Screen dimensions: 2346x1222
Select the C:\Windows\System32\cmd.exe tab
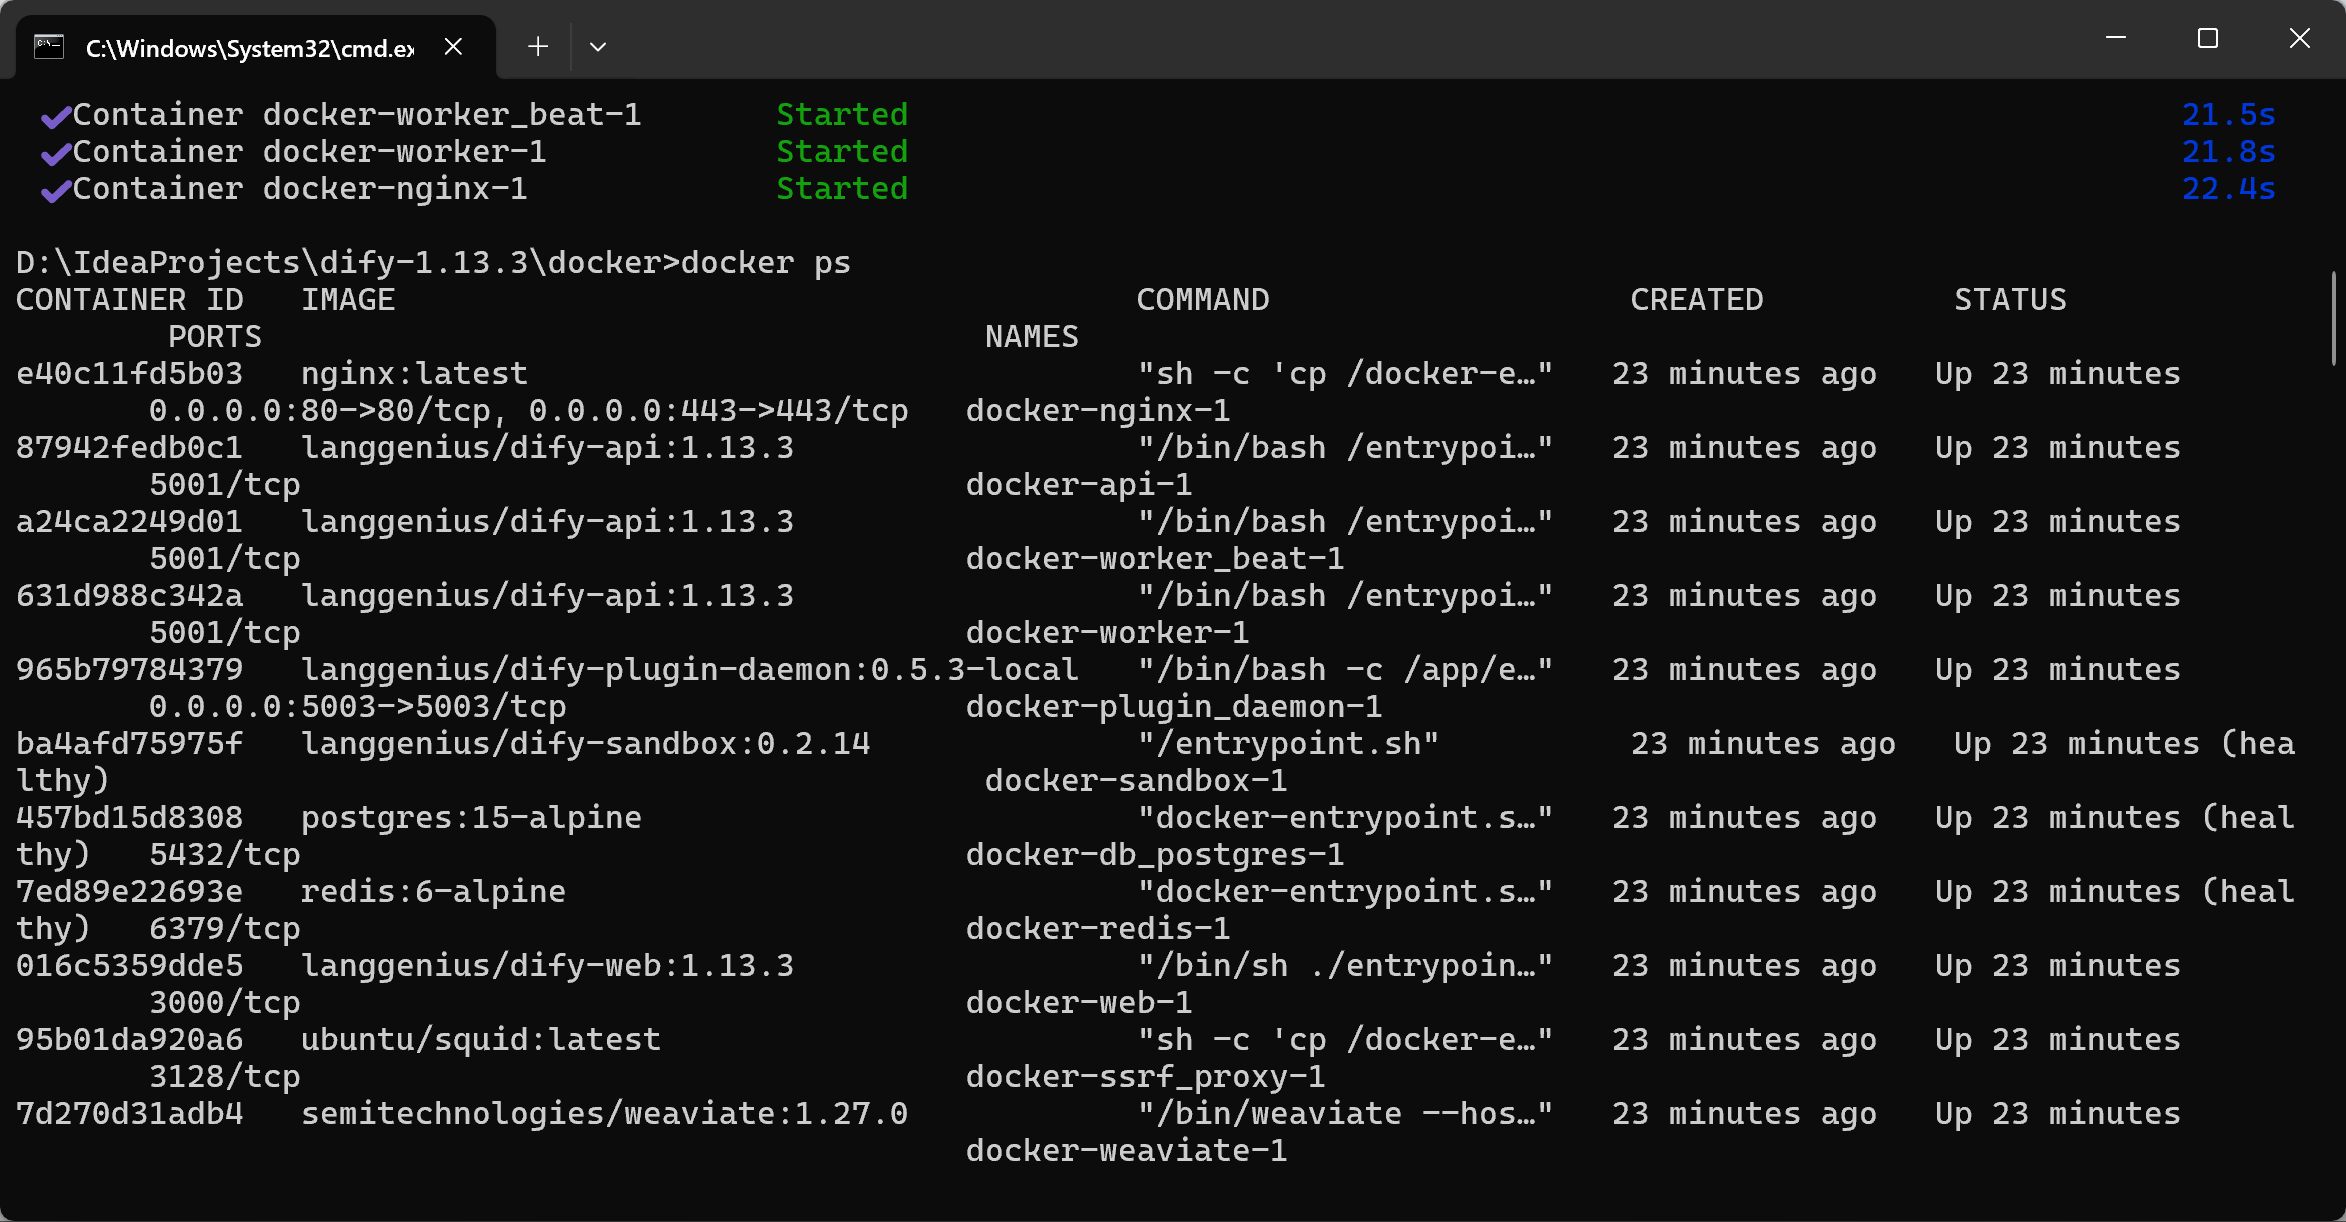250,48
